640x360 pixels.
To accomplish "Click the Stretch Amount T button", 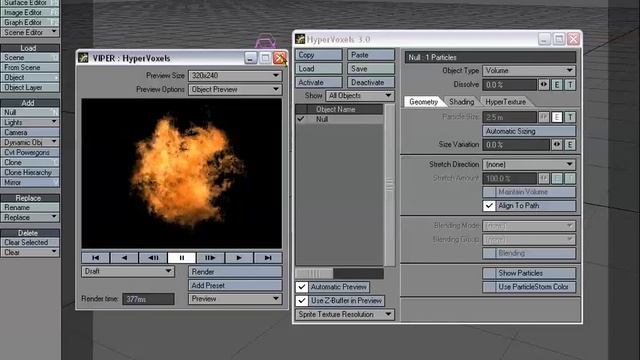I will (x=570, y=178).
